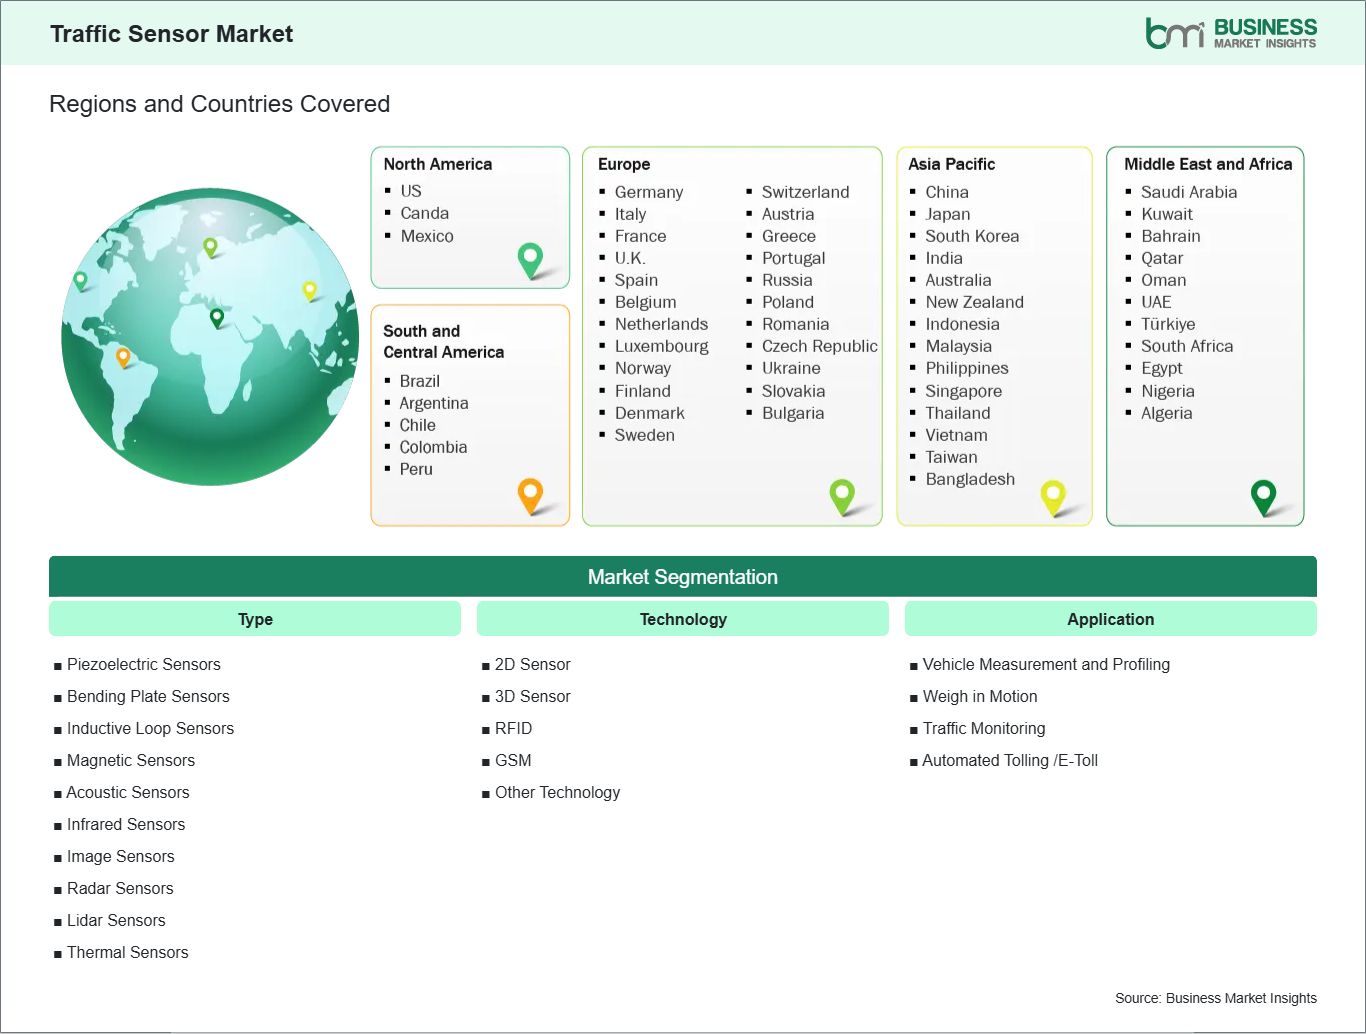Click 2D Sensor under Technology

(533, 664)
